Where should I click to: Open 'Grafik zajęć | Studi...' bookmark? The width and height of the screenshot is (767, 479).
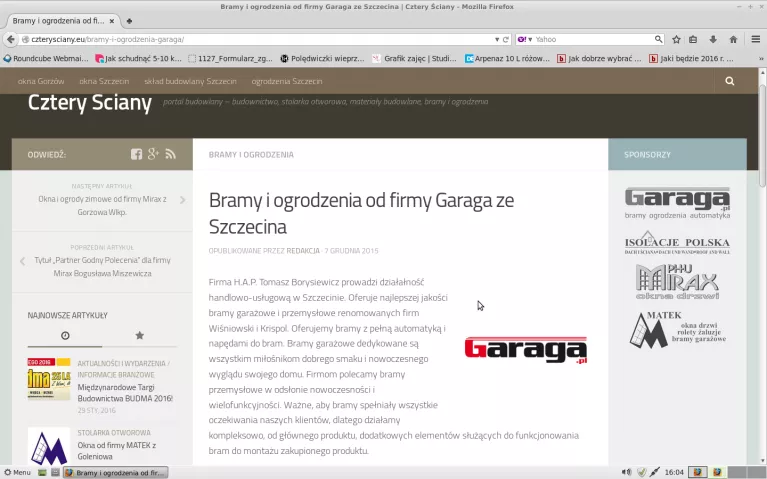[x=414, y=58]
